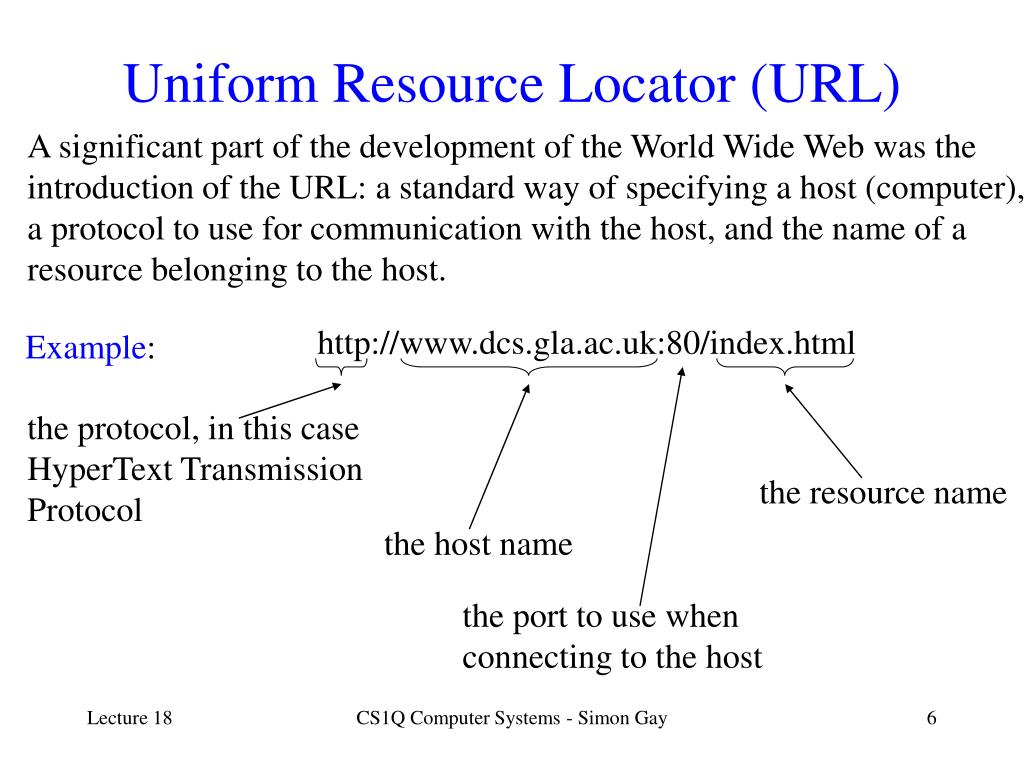Click the word 'Protocol' under HyperText Transmission
Viewport: 1024px width, 768px height.
click(84, 511)
